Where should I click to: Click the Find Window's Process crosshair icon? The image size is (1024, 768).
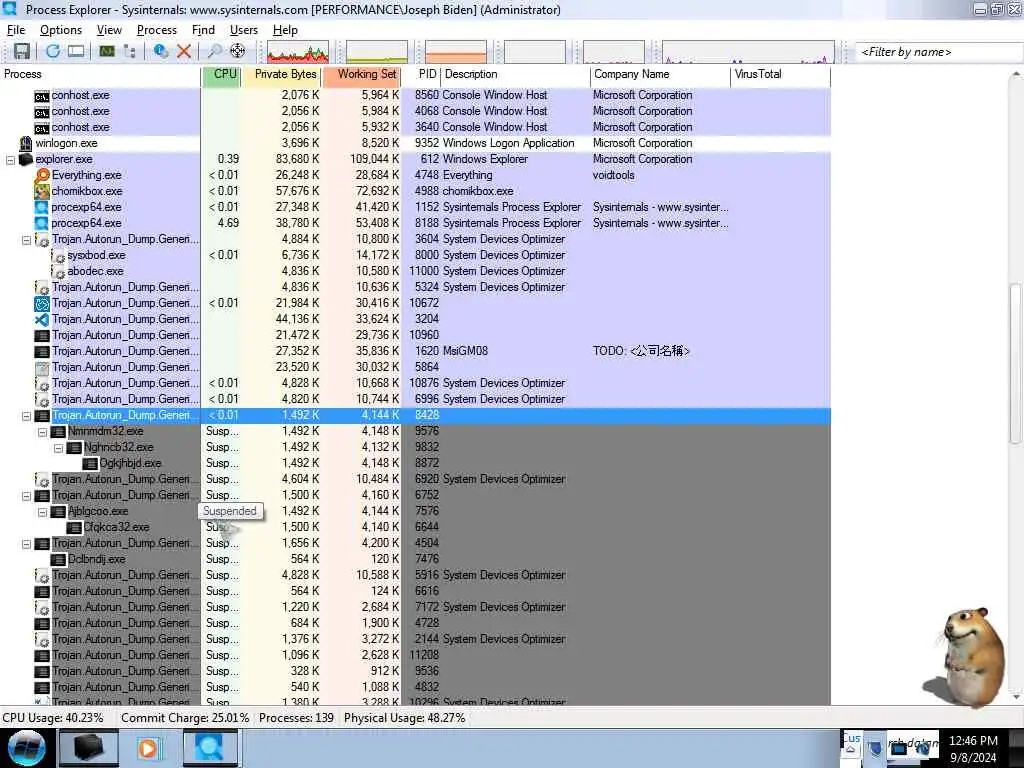coord(238,51)
